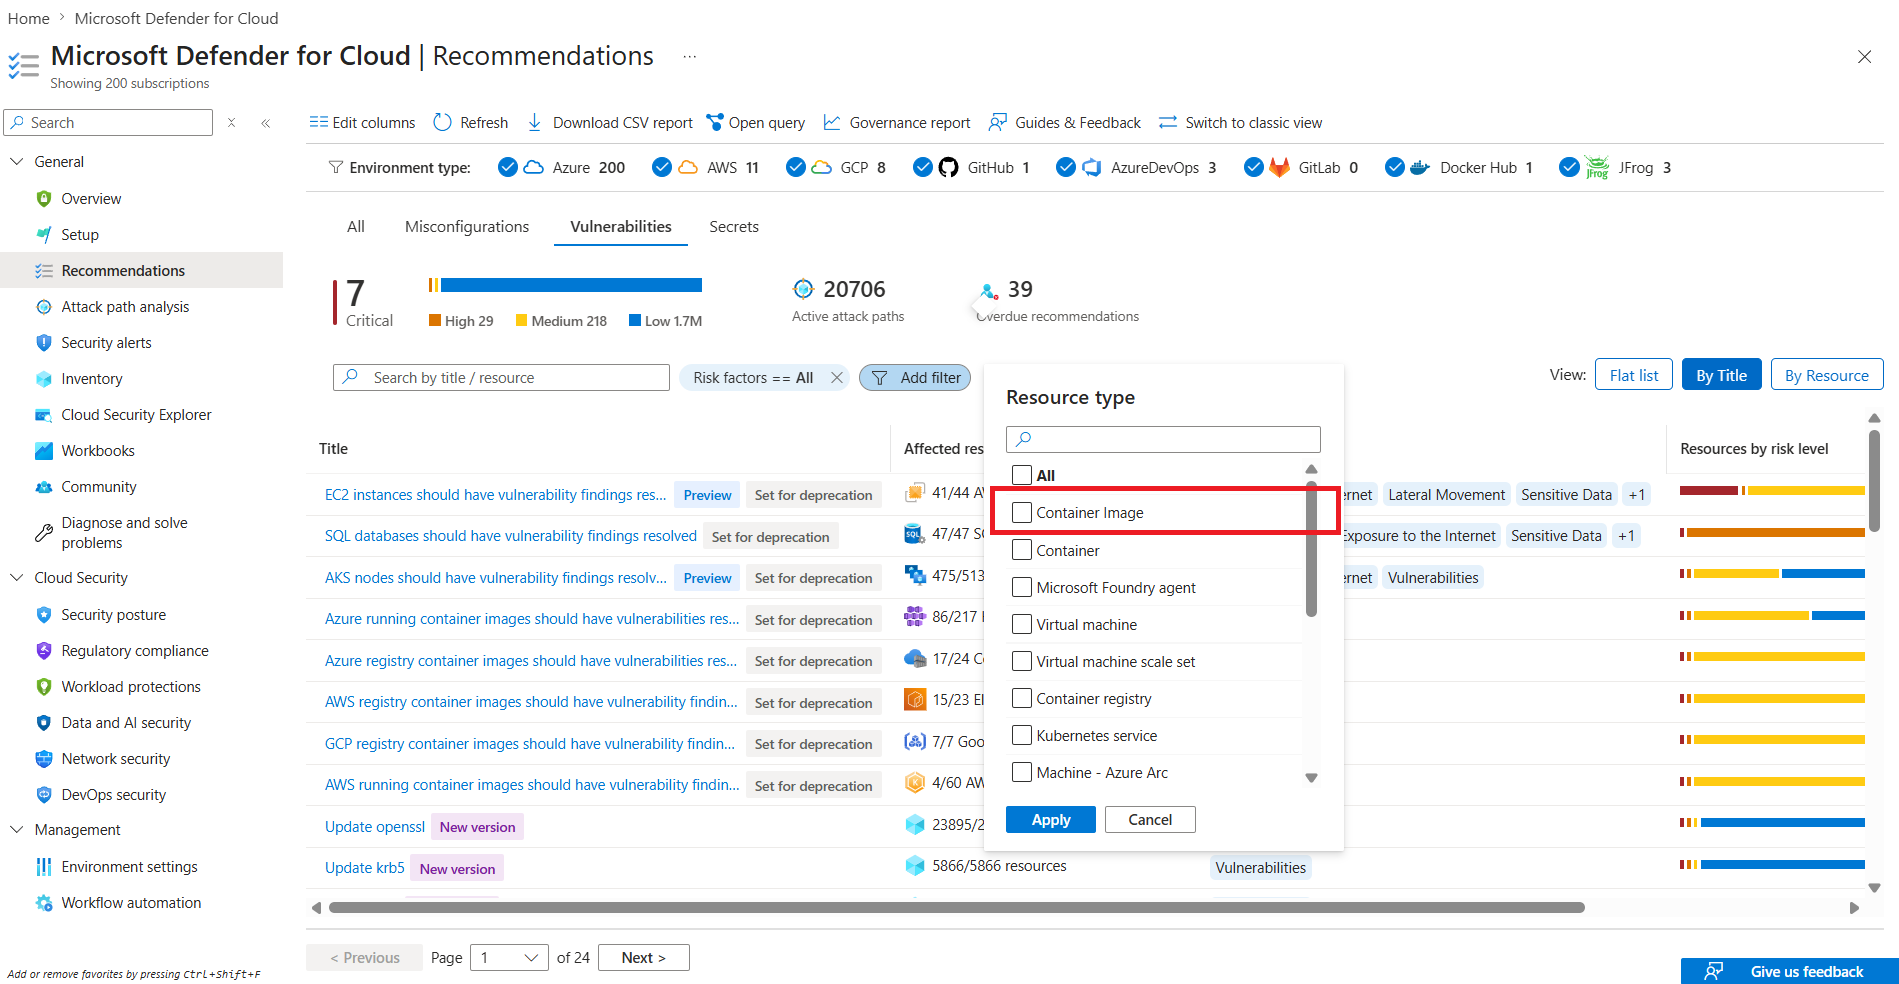The height and width of the screenshot is (984, 1899).
Task: Switch to the Secrets tab
Action: click(734, 226)
